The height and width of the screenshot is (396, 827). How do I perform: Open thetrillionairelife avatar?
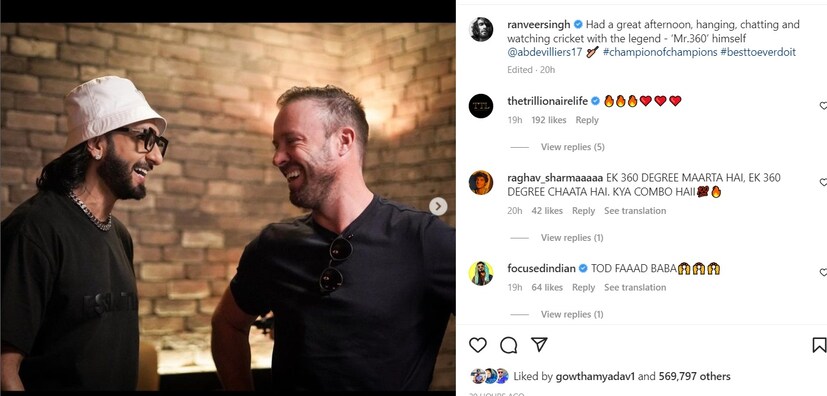tap(481, 105)
